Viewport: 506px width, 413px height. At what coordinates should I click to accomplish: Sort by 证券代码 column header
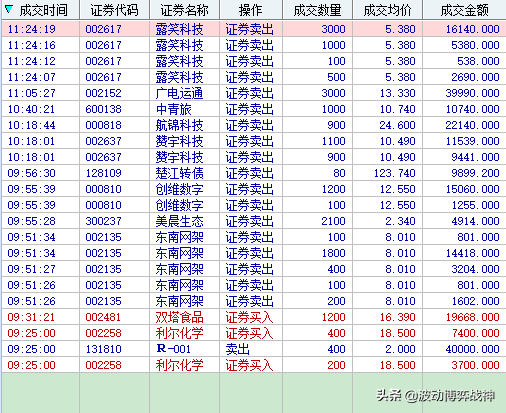pyautogui.click(x=115, y=10)
